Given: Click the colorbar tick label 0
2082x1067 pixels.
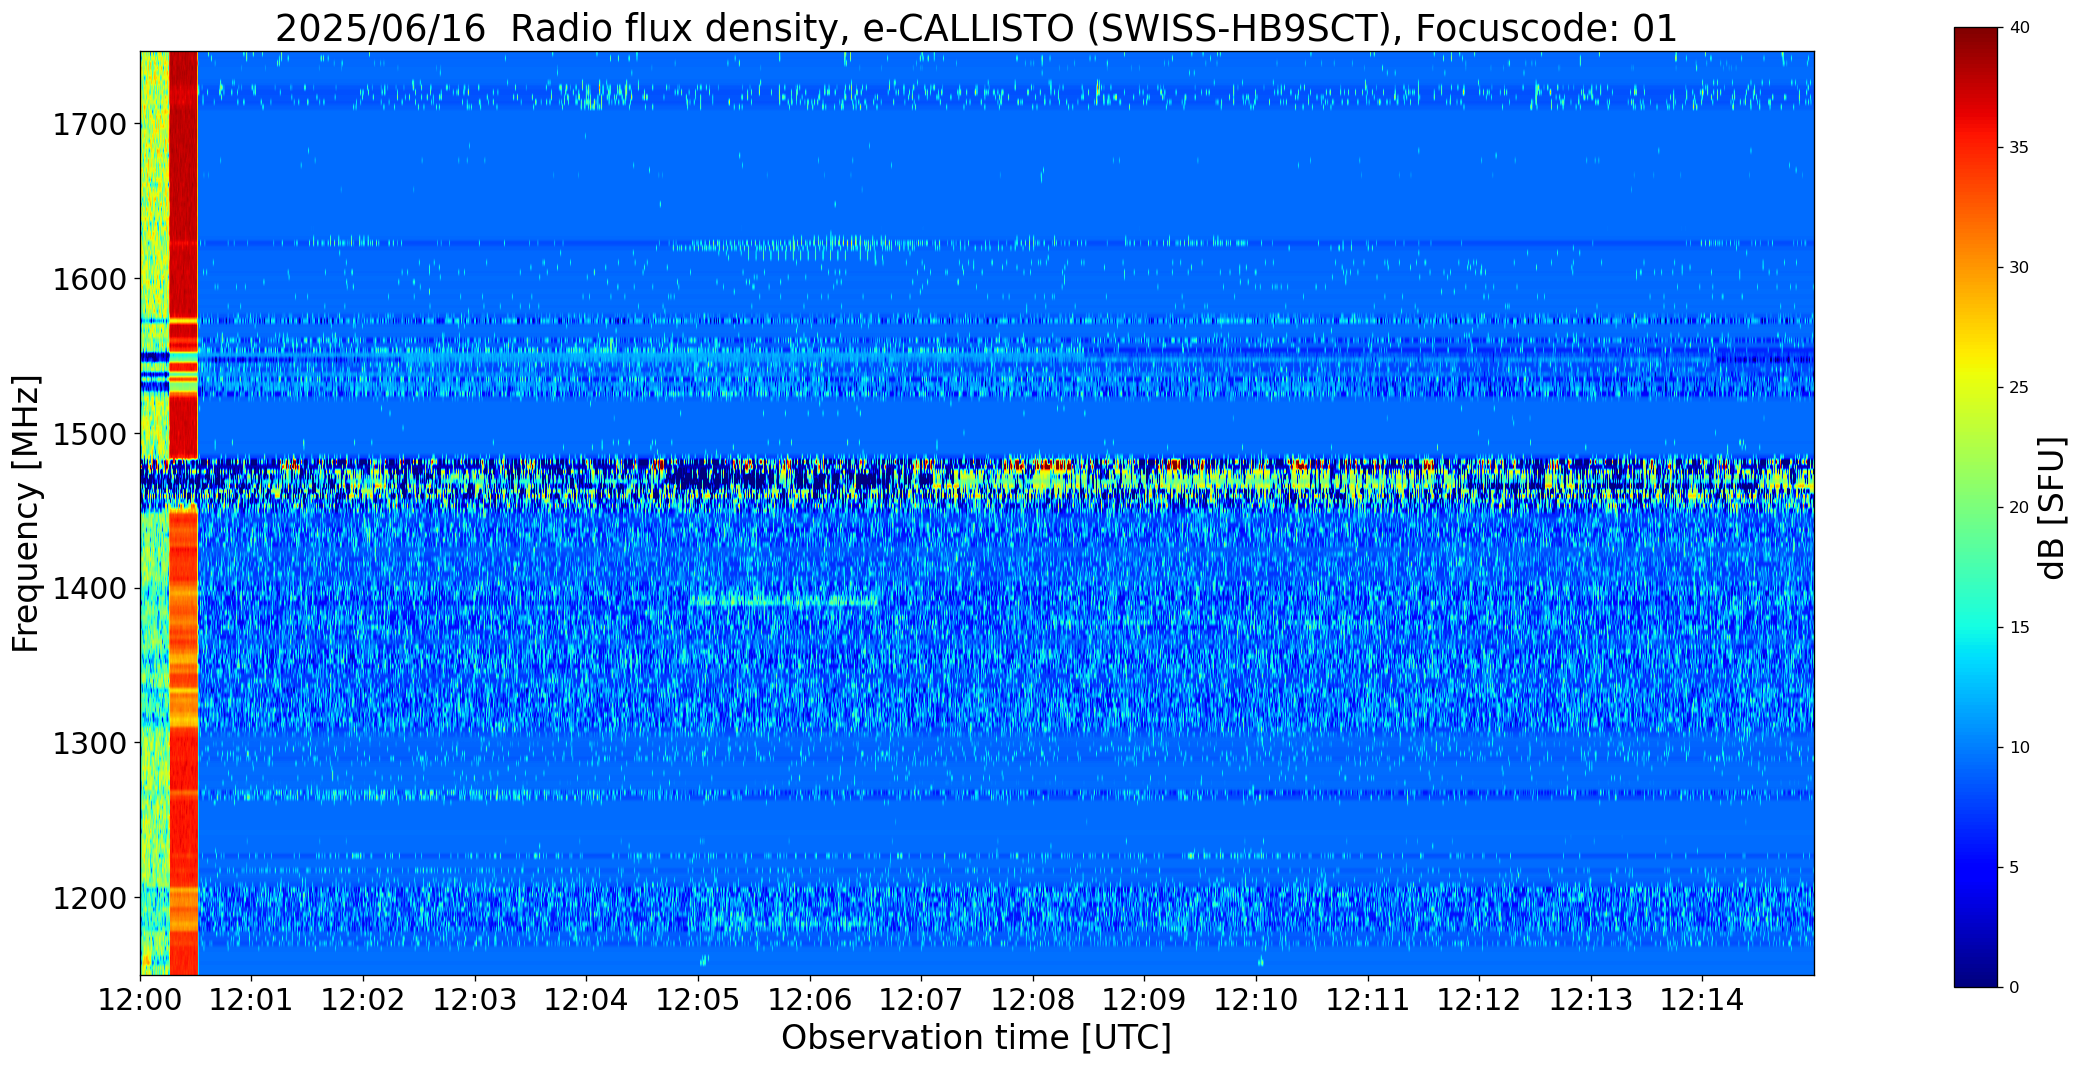Looking at the screenshot, I should (x=2014, y=988).
